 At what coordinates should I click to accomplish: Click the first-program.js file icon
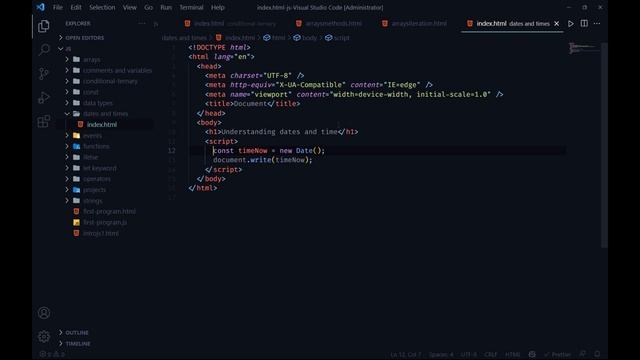(76, 222)
